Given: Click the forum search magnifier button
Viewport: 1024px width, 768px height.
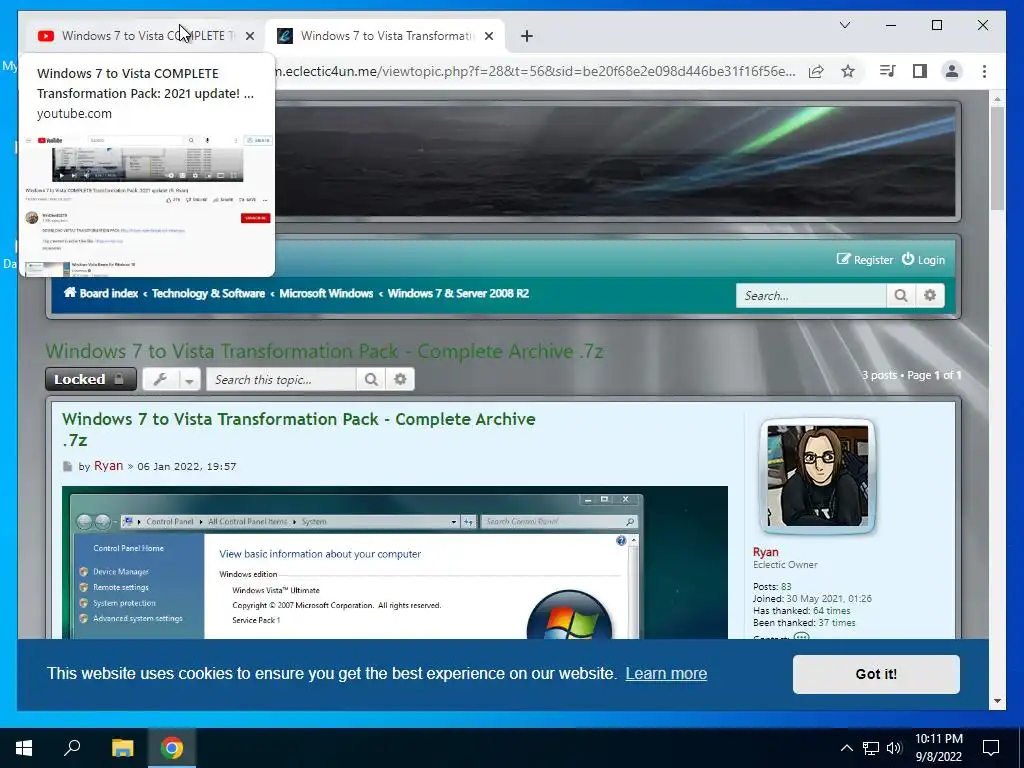Looking at the screenshot, I should click(901, 295).
